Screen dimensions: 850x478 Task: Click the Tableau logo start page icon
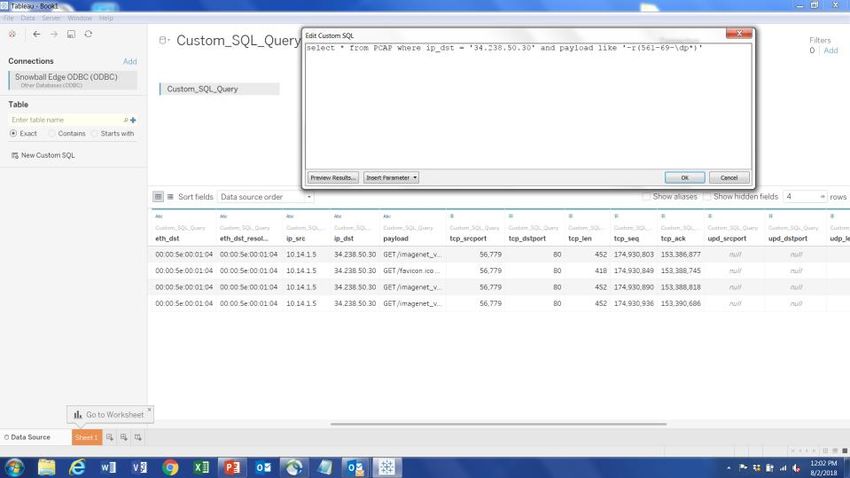pos(12,34)
